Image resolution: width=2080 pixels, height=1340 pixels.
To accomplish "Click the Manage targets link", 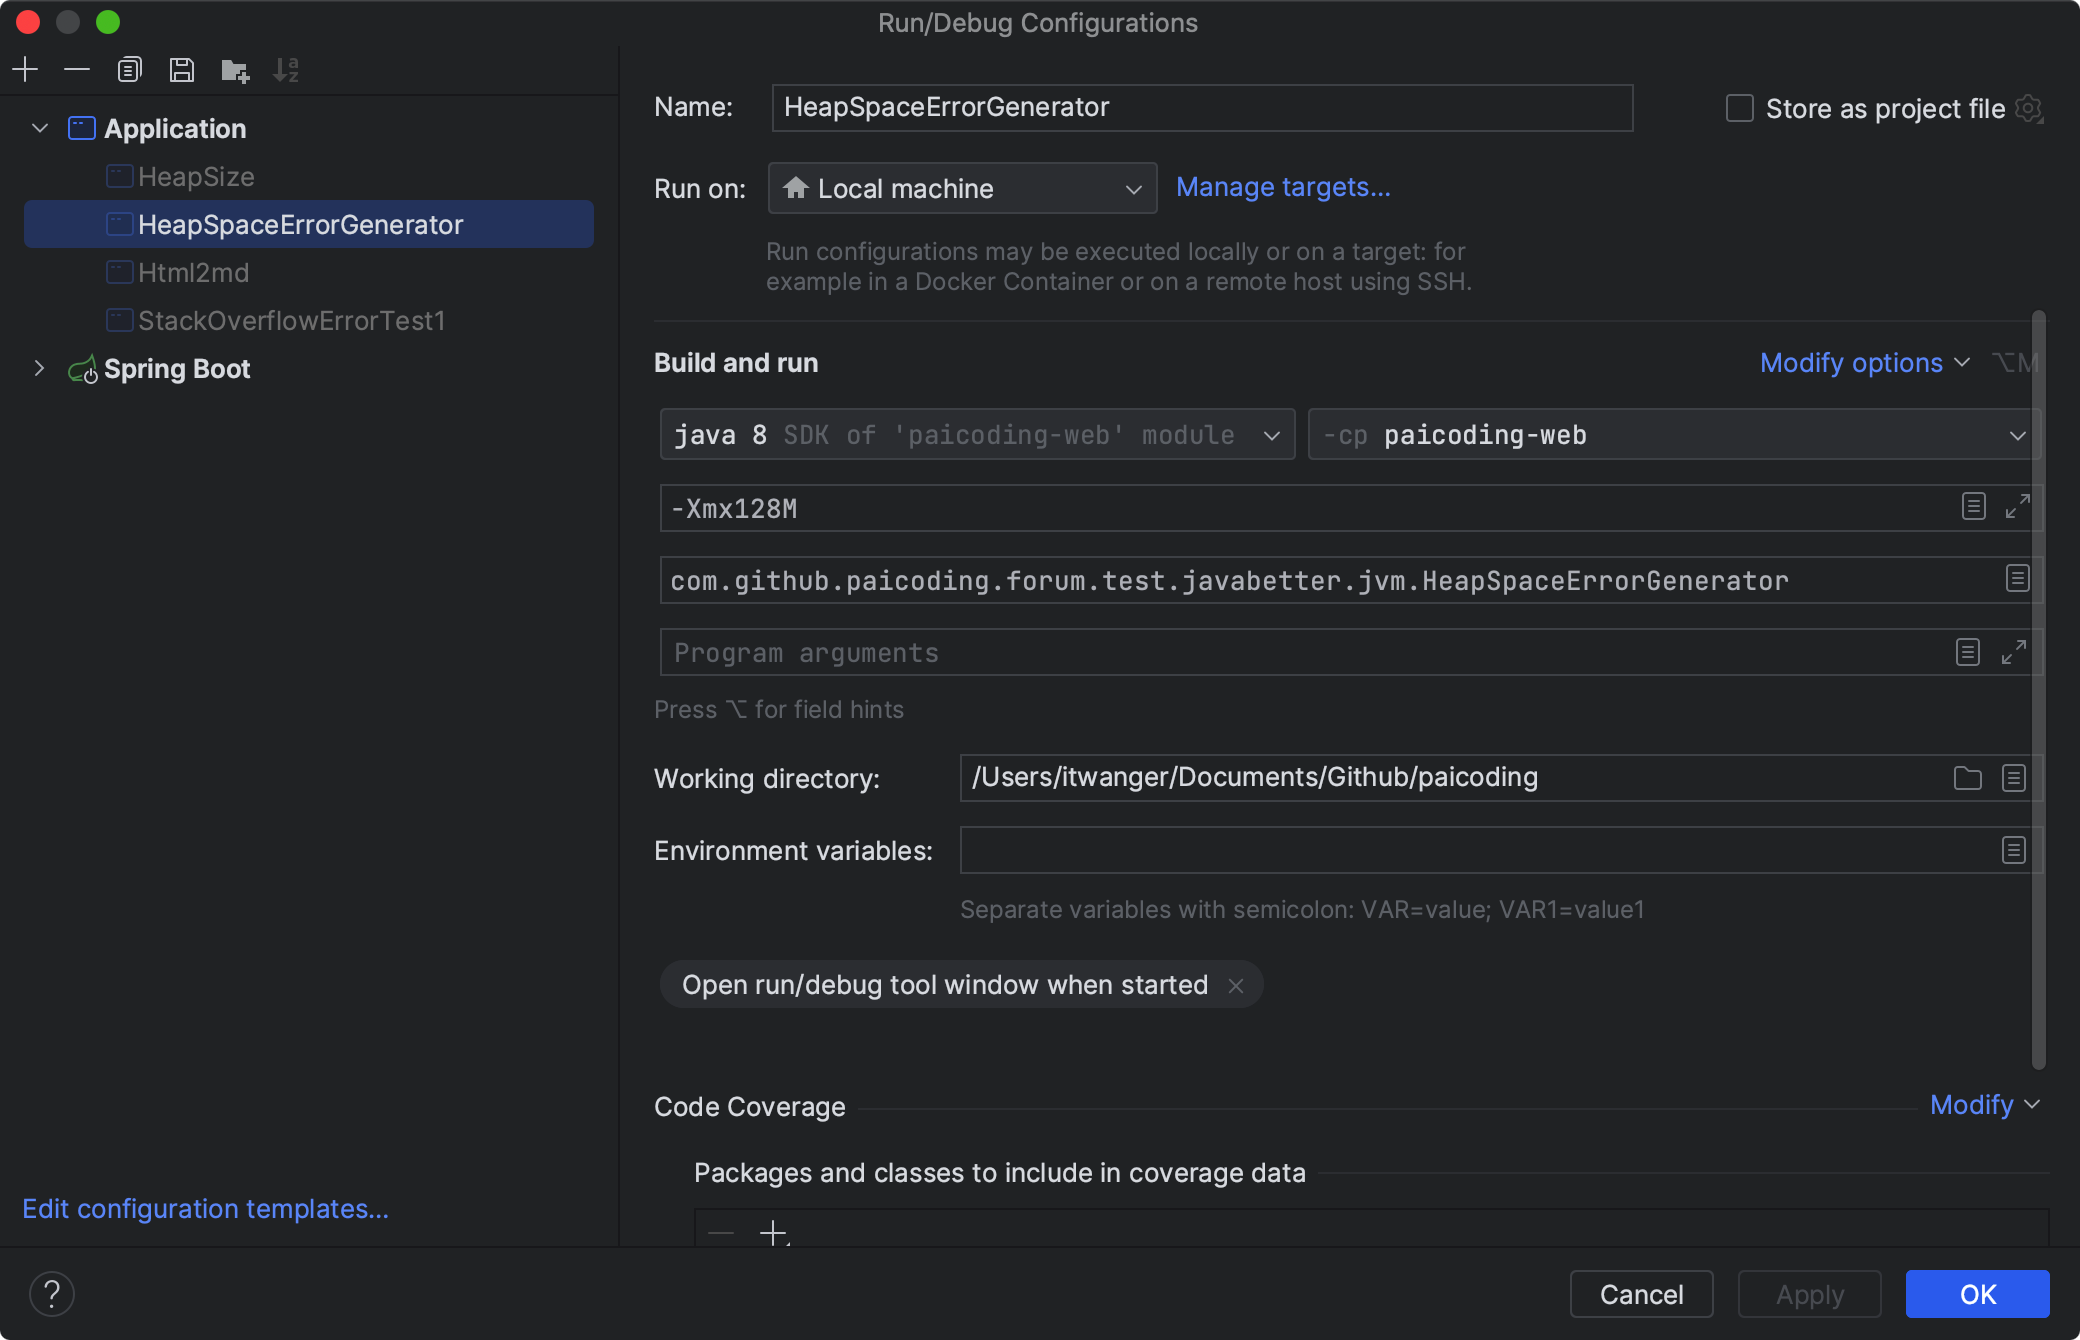I will (1283, 187).
